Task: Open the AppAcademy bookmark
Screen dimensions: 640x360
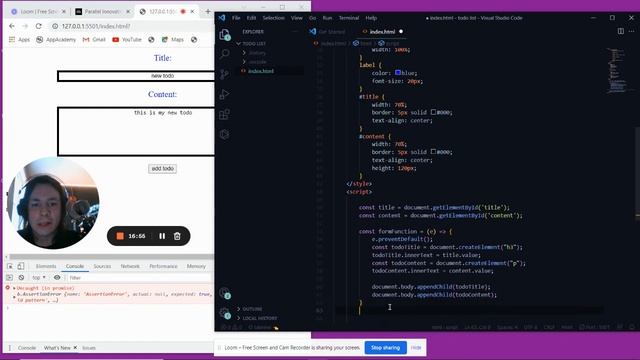Action: click(x=56, y=40)
